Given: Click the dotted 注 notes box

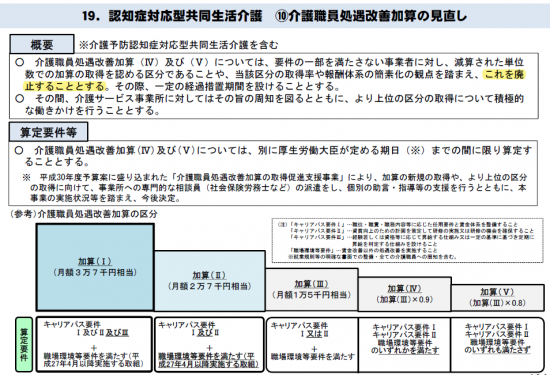Looking at the screenshot, I should click(408, 240).
